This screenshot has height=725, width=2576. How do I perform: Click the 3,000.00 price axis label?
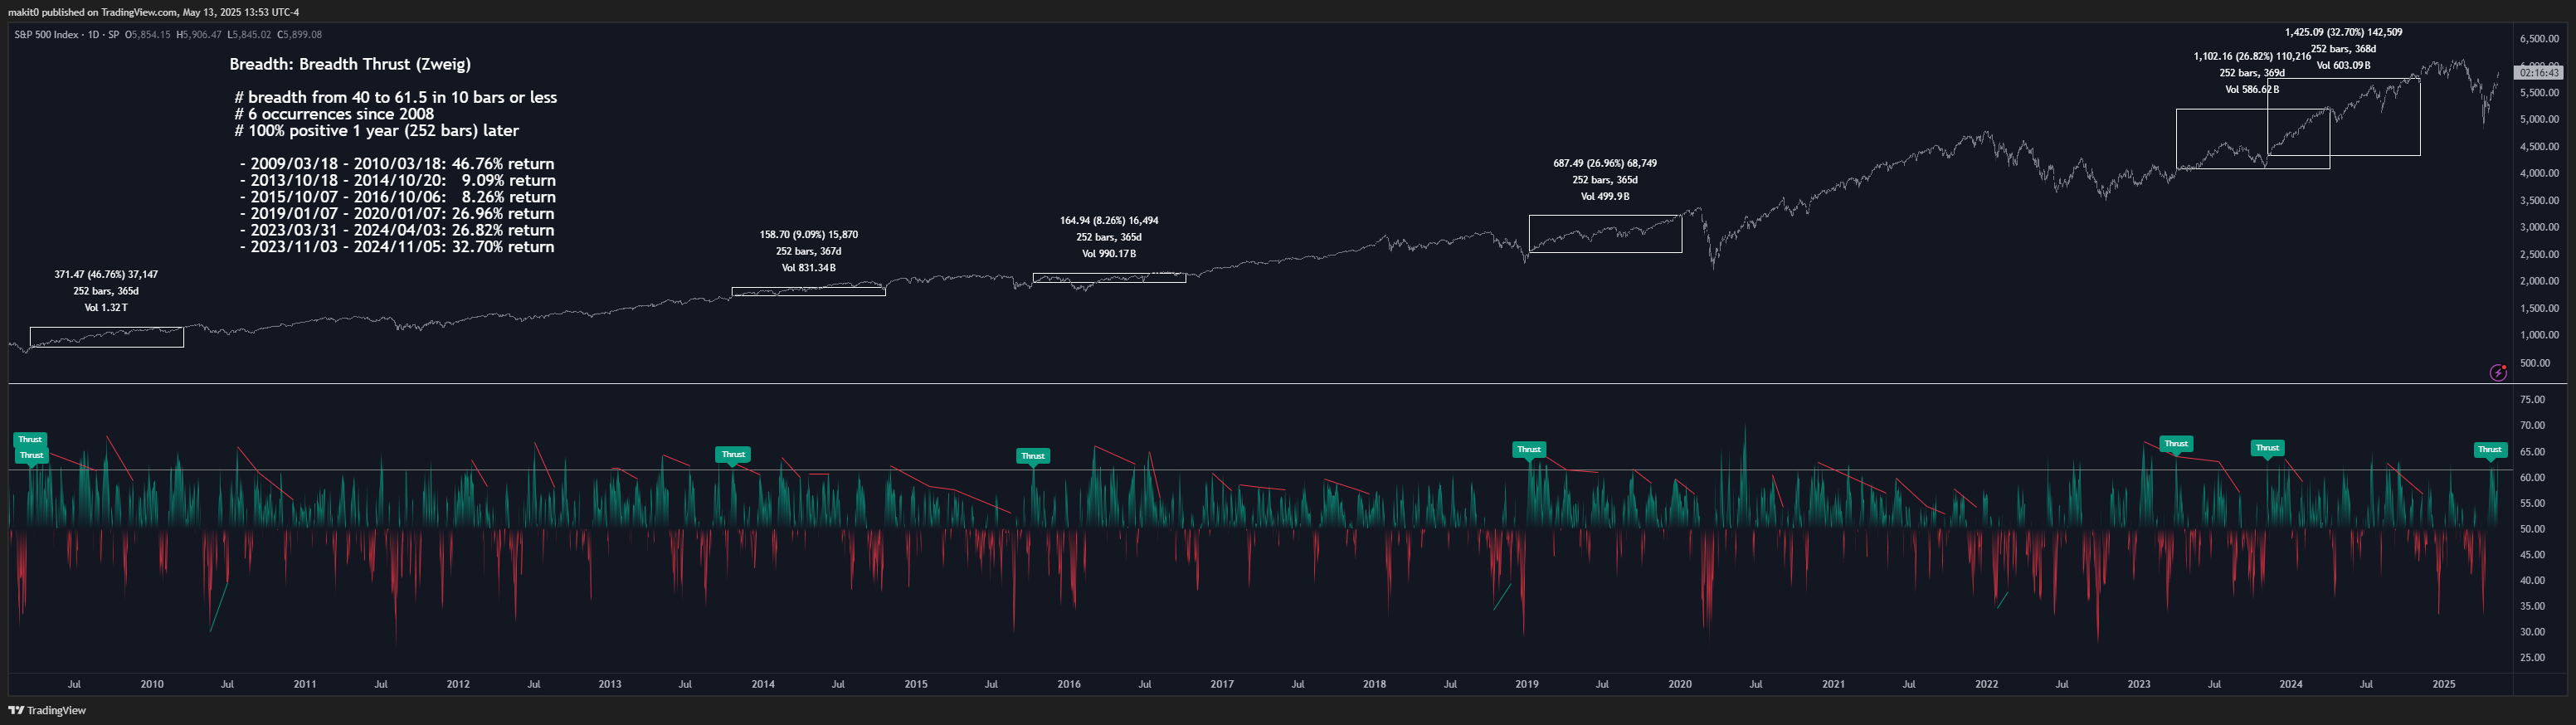(x=2539, y=228)
